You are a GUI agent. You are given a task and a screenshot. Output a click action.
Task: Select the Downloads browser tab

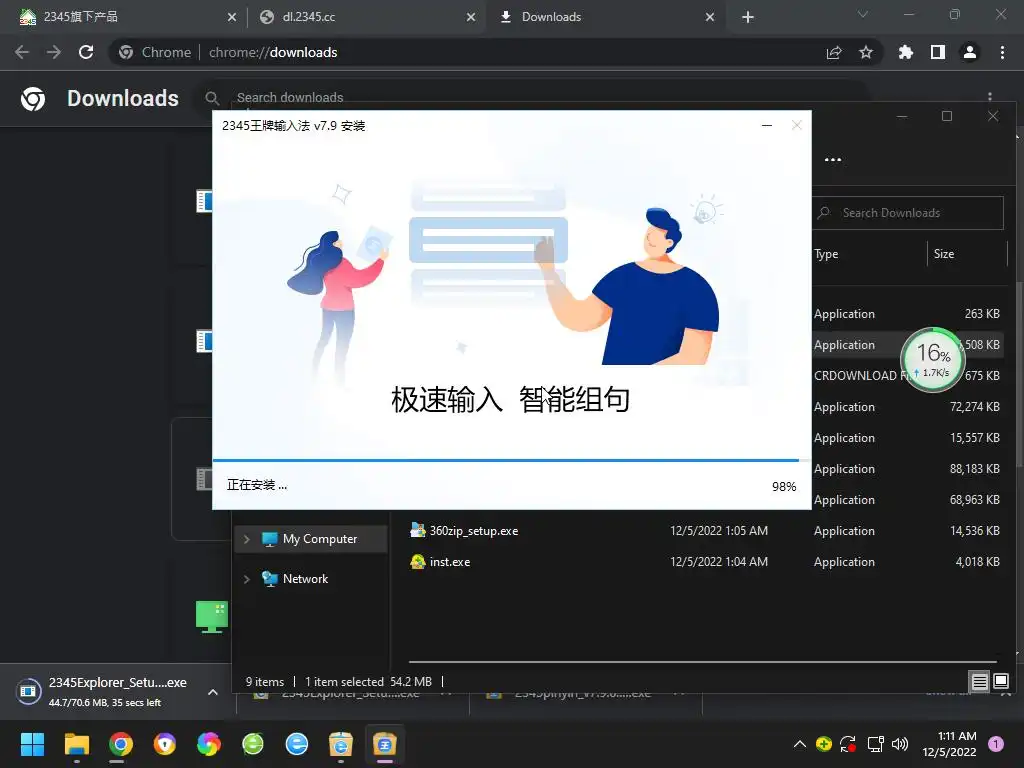pyautogui.click(x=605, y=17)
